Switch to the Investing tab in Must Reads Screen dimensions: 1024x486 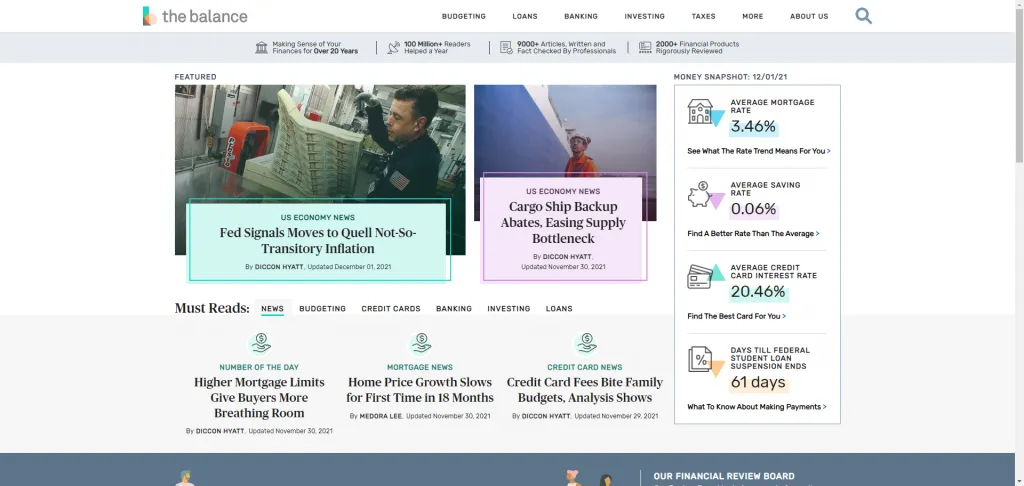click(x=509, y=308)
